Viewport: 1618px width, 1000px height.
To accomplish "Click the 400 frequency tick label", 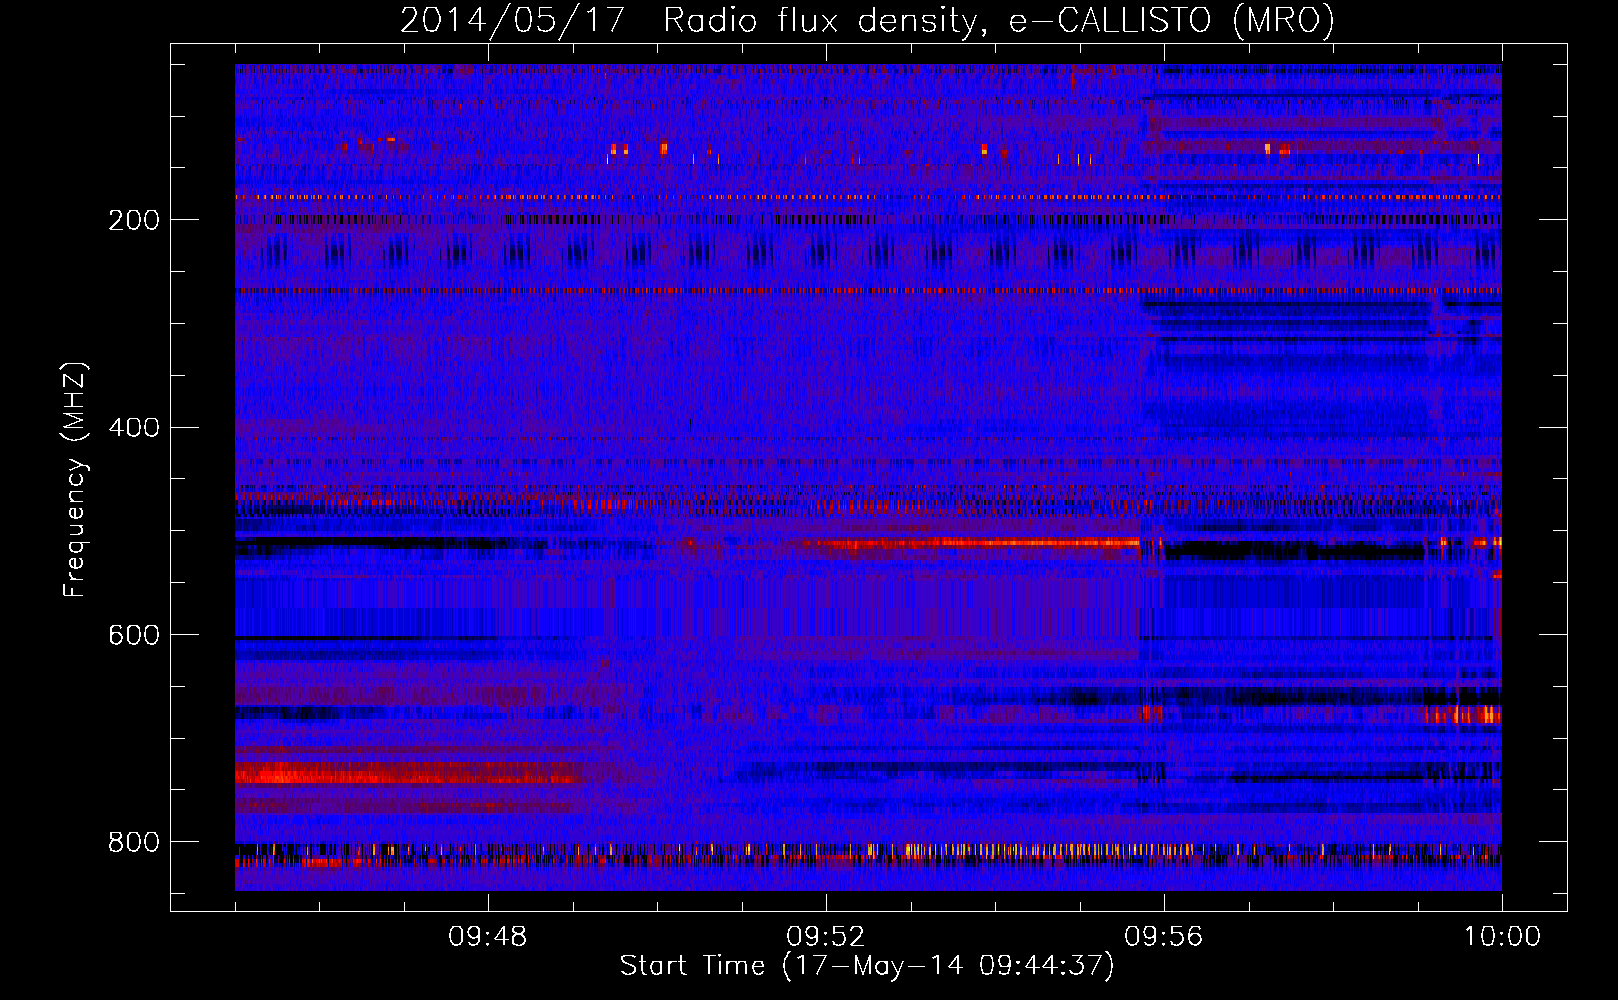I will click(x=134, y=428).
